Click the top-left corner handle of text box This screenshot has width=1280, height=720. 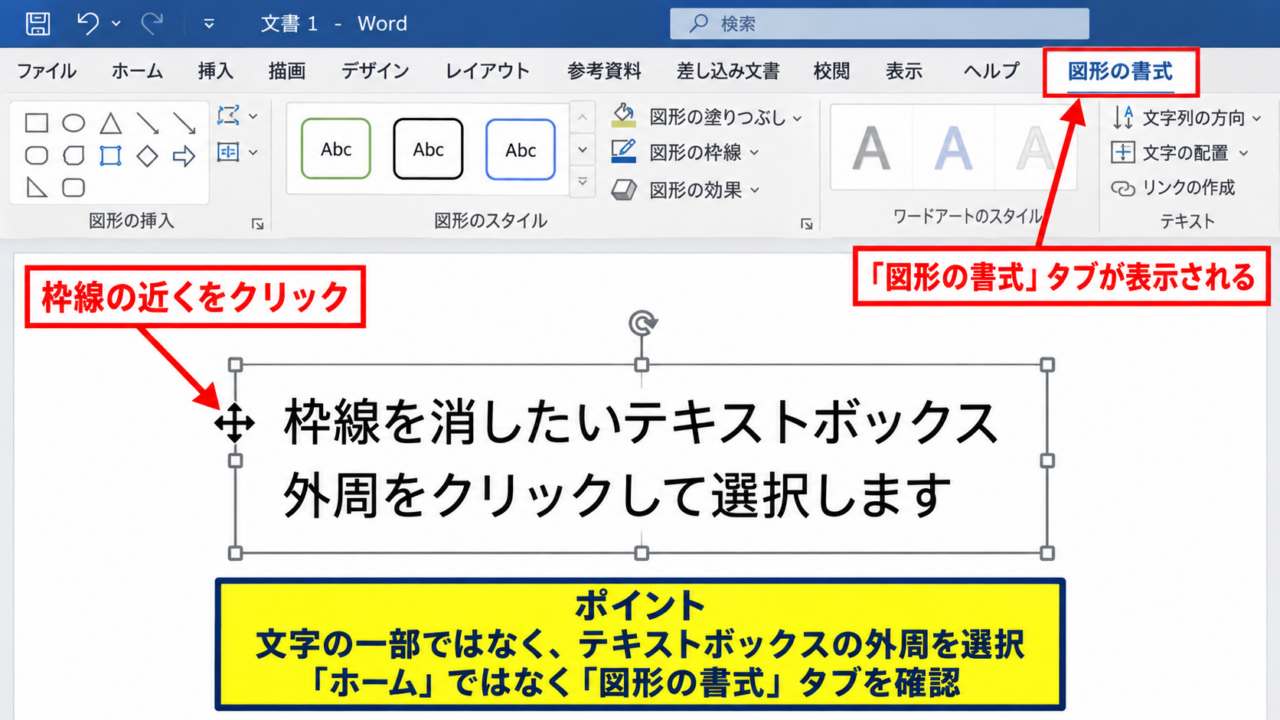pyautogui.click(x=236, y=365)
